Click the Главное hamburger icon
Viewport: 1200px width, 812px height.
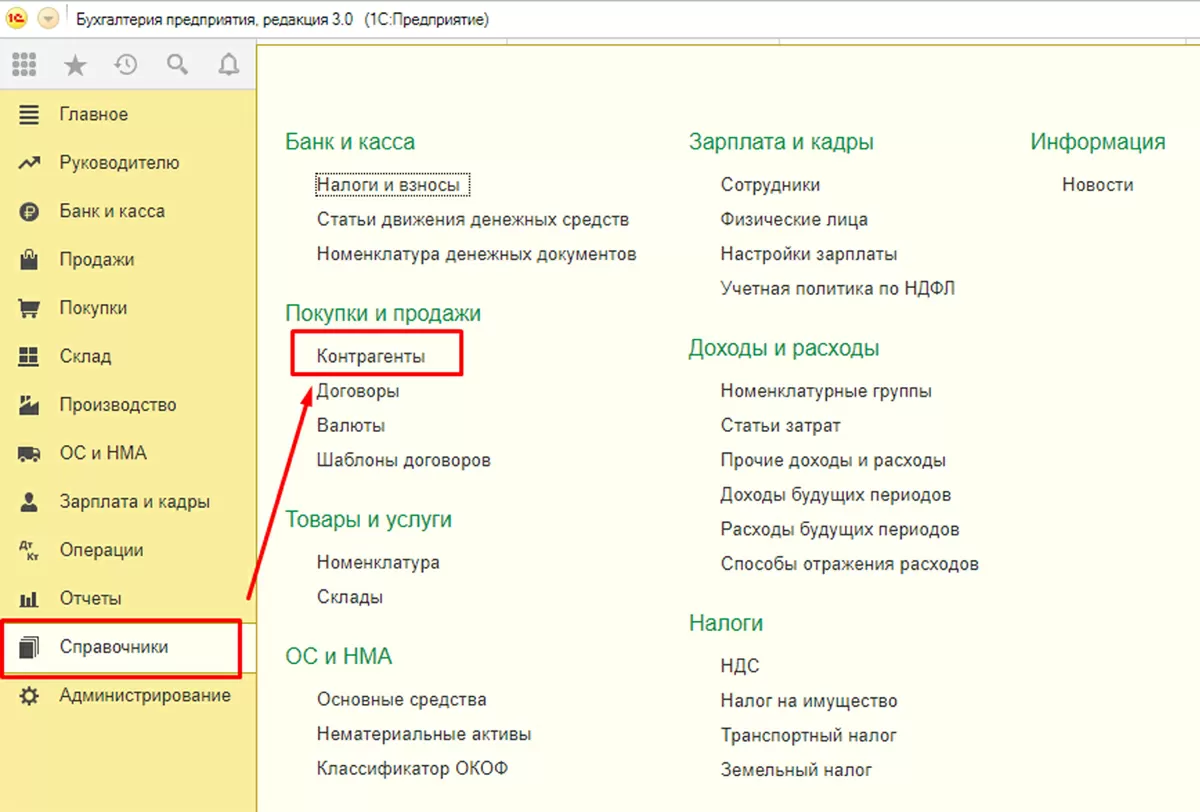point(29,114)
